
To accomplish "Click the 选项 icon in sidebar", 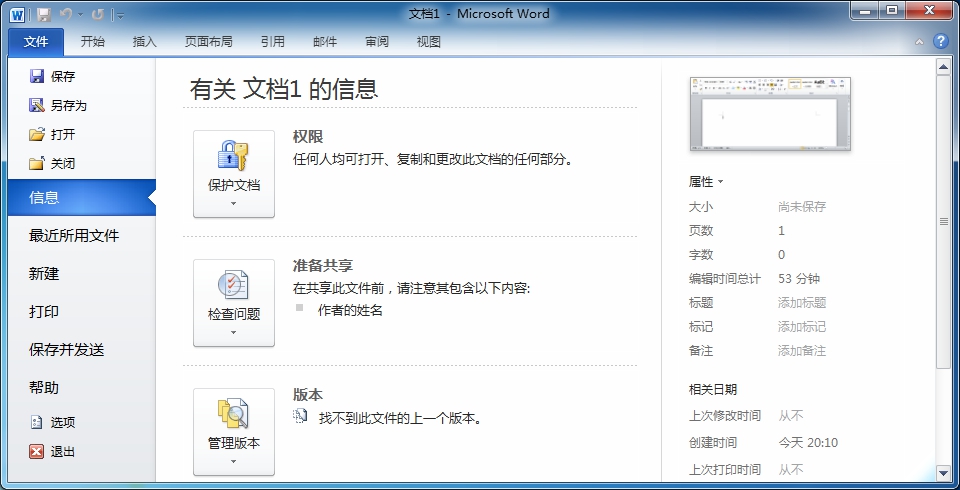I will (37, 422).
